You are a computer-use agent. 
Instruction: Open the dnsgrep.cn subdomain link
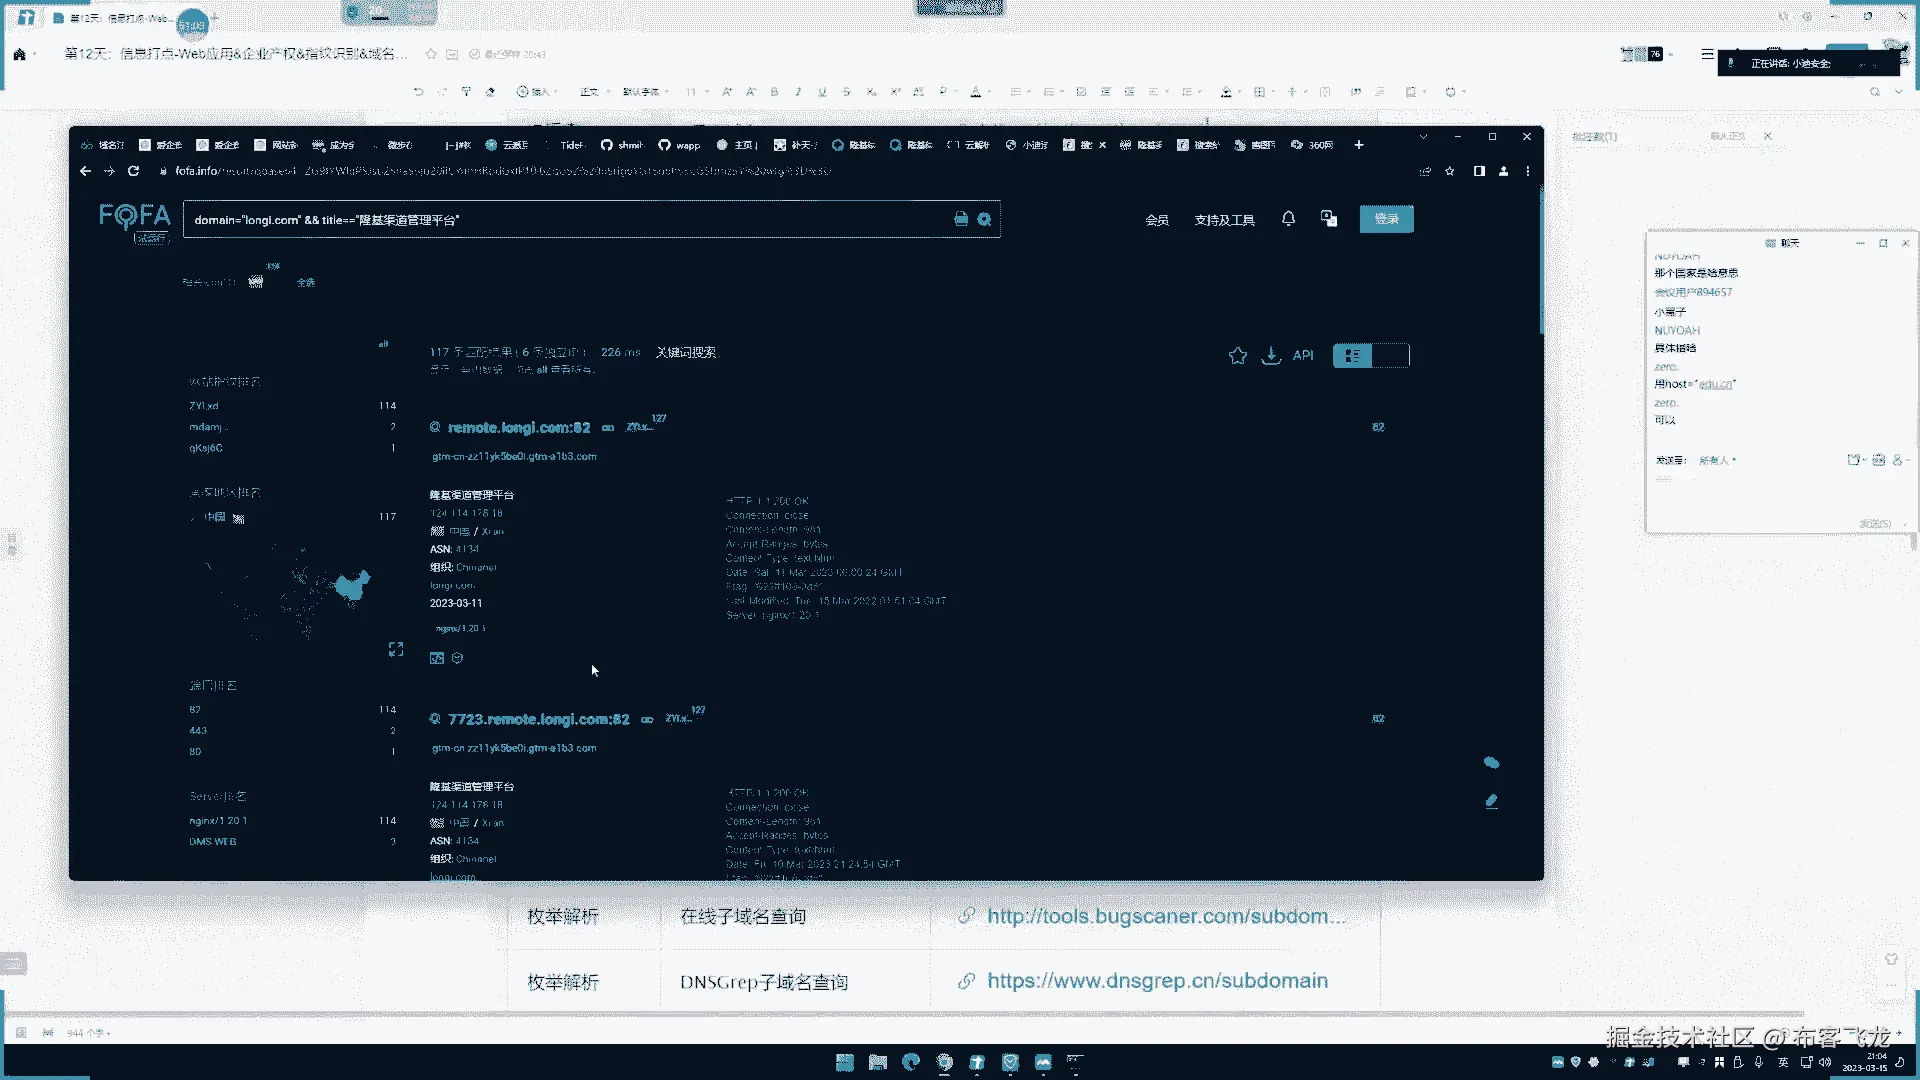click(1157, 981)
